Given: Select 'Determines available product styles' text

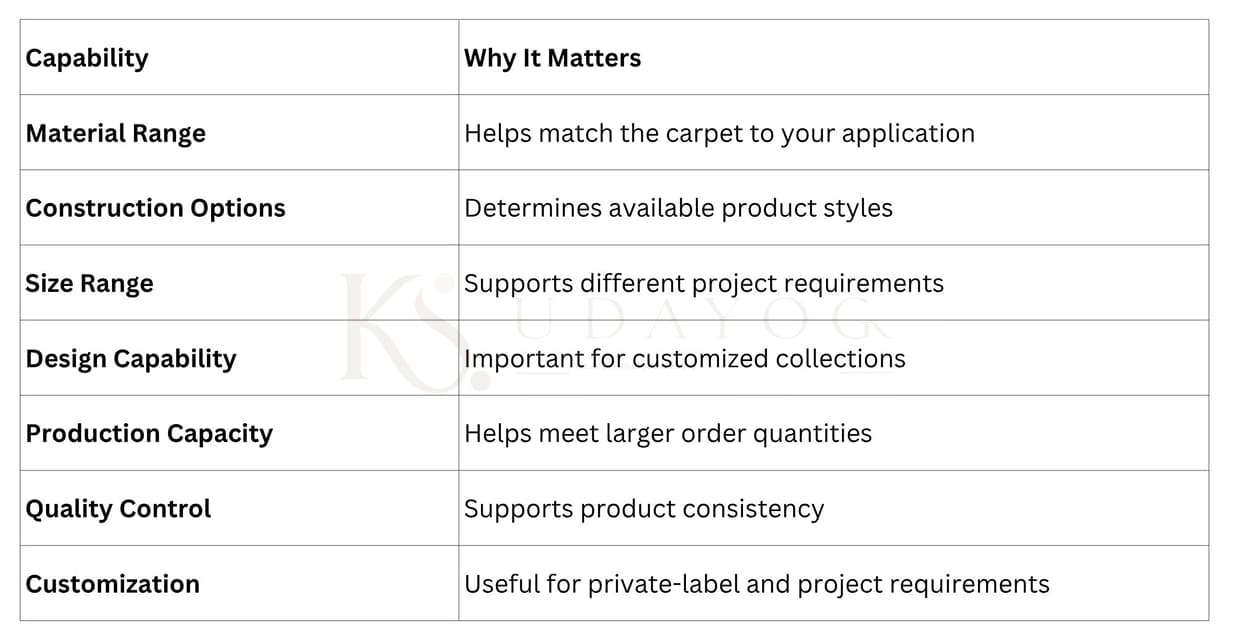Looking at the screenshot, I should click(x=678, y=209).
